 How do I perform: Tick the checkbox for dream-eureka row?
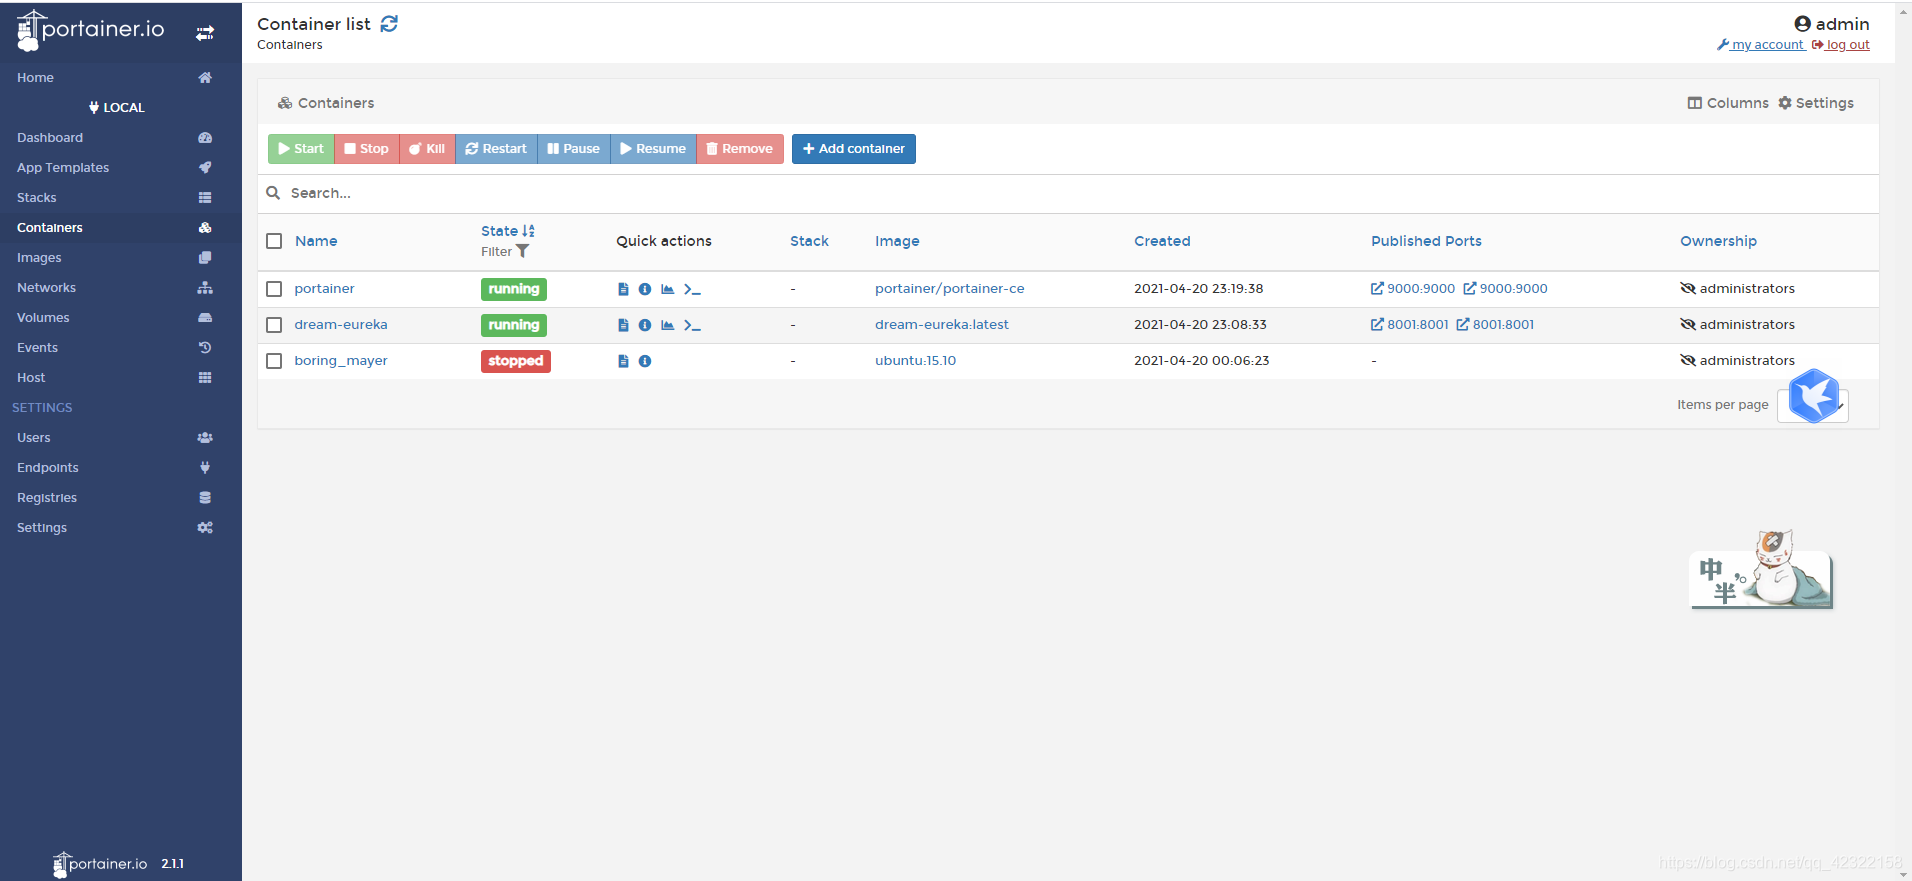point(274,325)
